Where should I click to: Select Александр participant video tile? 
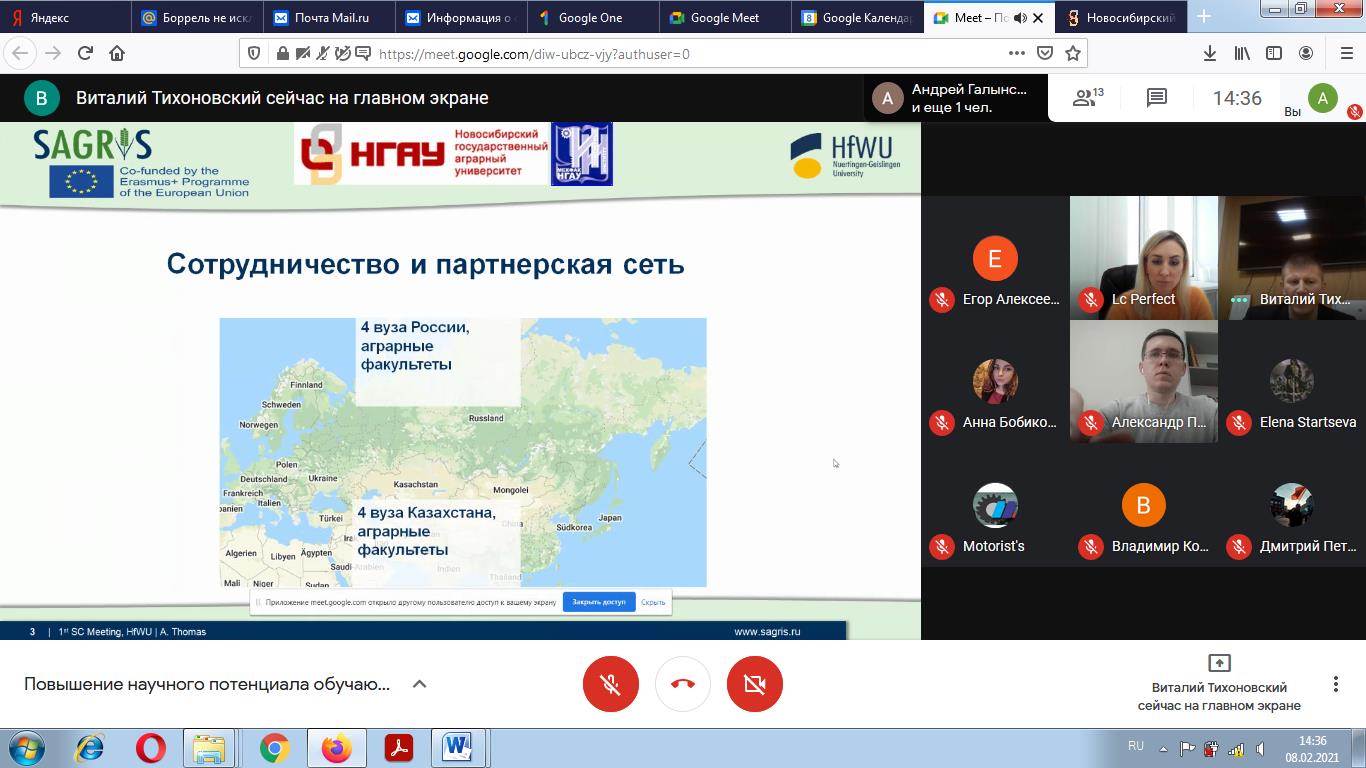coord(1144,381)
